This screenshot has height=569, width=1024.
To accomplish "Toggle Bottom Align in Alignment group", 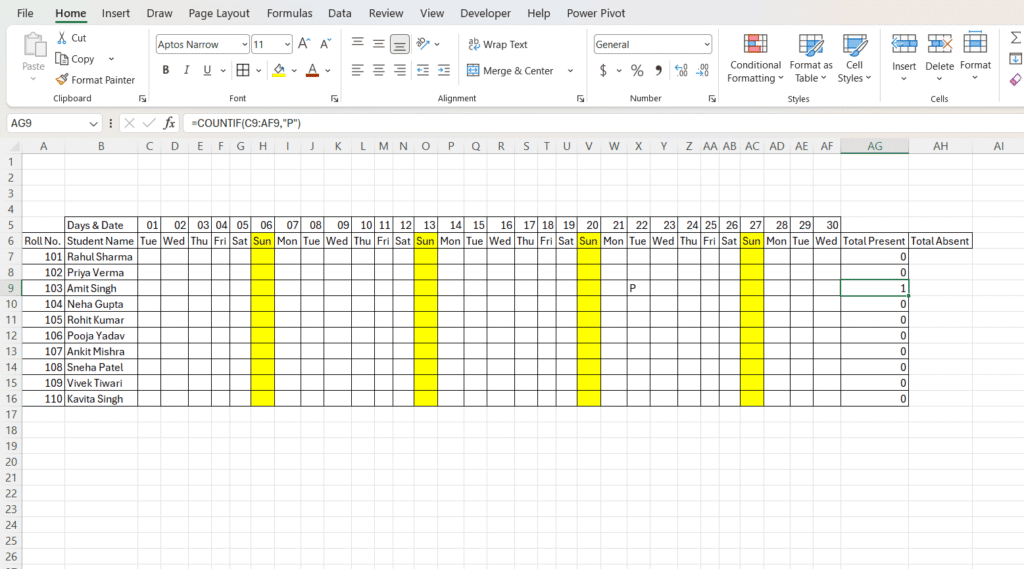I will pos(400,44).
